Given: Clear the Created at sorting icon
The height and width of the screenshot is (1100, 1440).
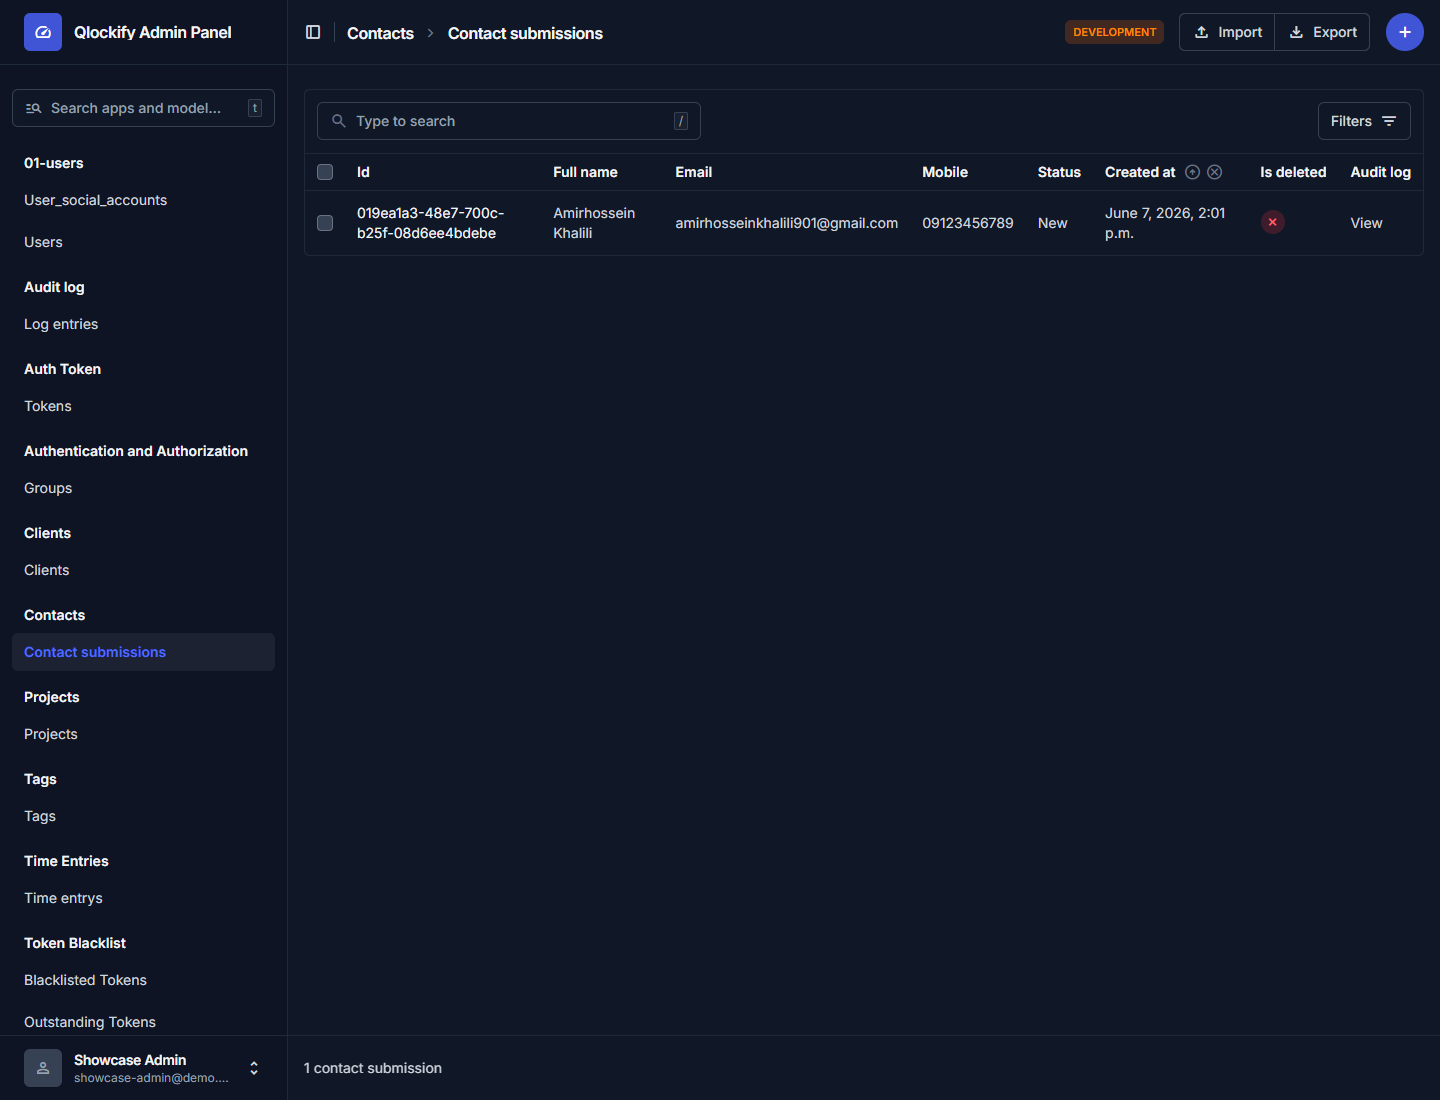Looking at the screenshot, I should pos(1215,172).
